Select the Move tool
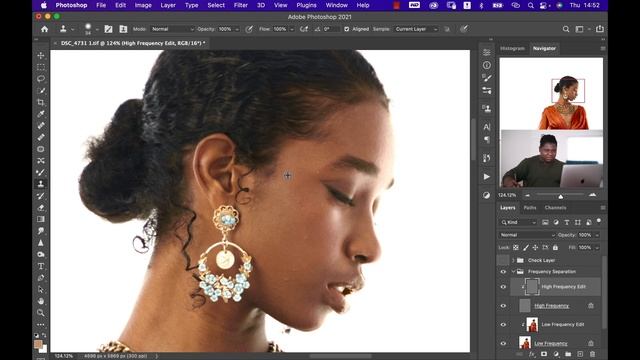The width and height of the screenshot is (640, 360). (41, 55)
